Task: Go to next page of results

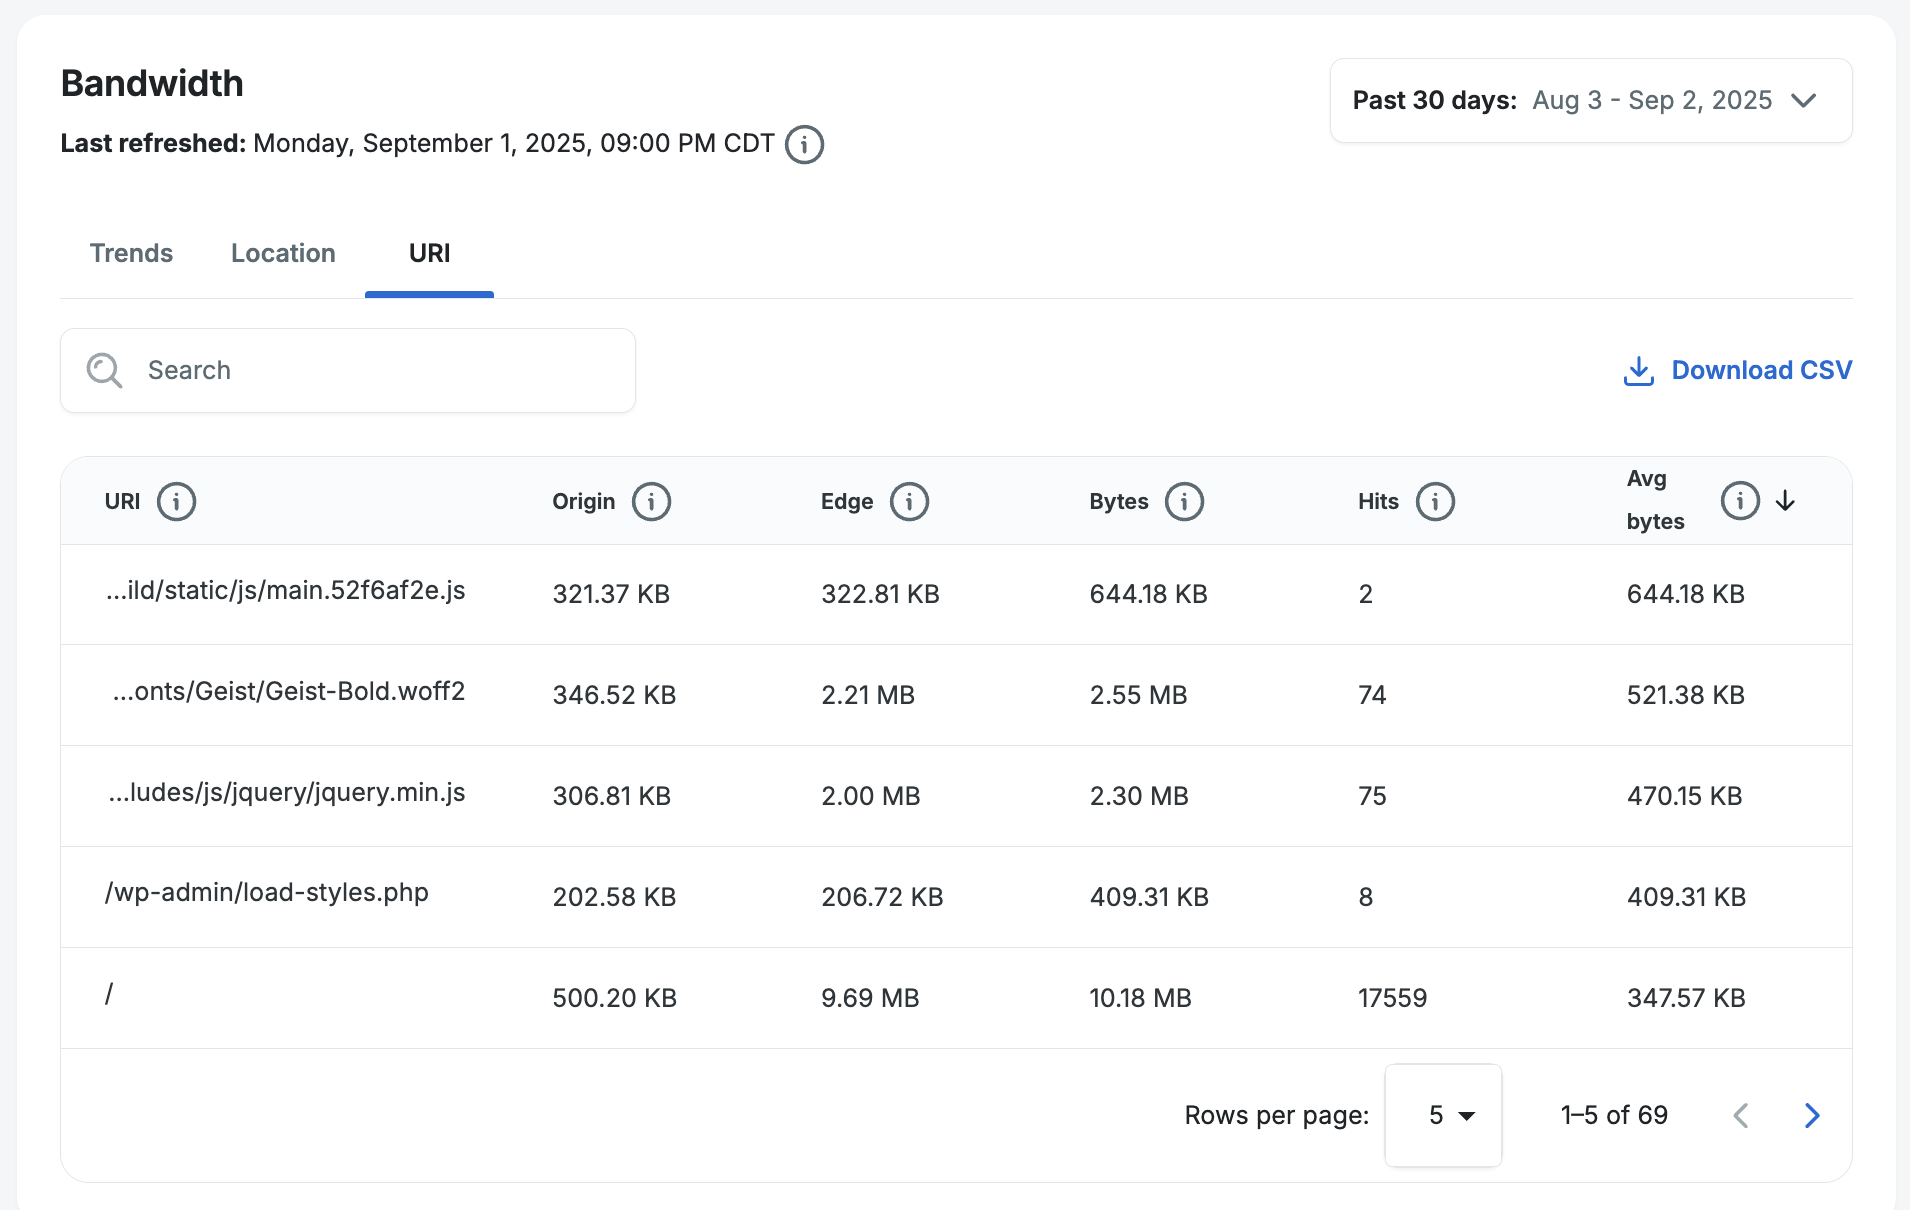Action: tap(1811, 1115)
